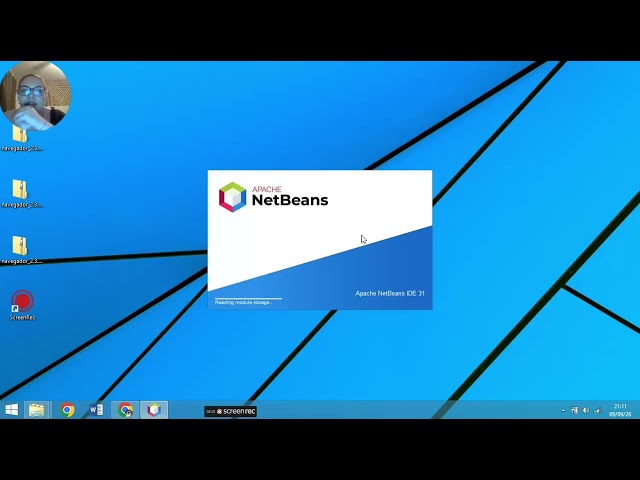
Task: Click the Apache NetBeans cube logo
Action: [x=233, y=197]
